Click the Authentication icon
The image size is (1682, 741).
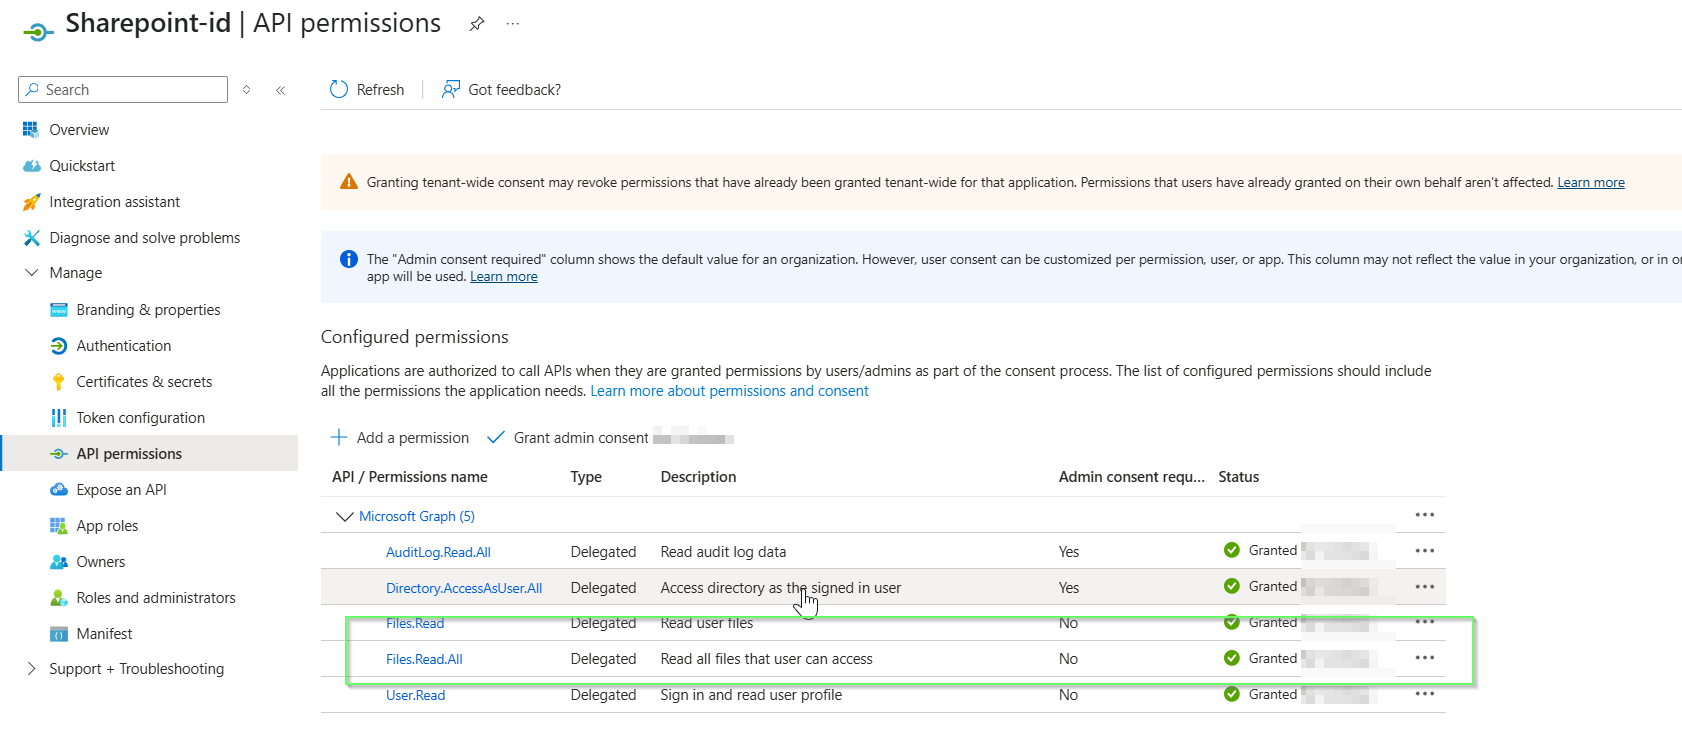point(59,346)
